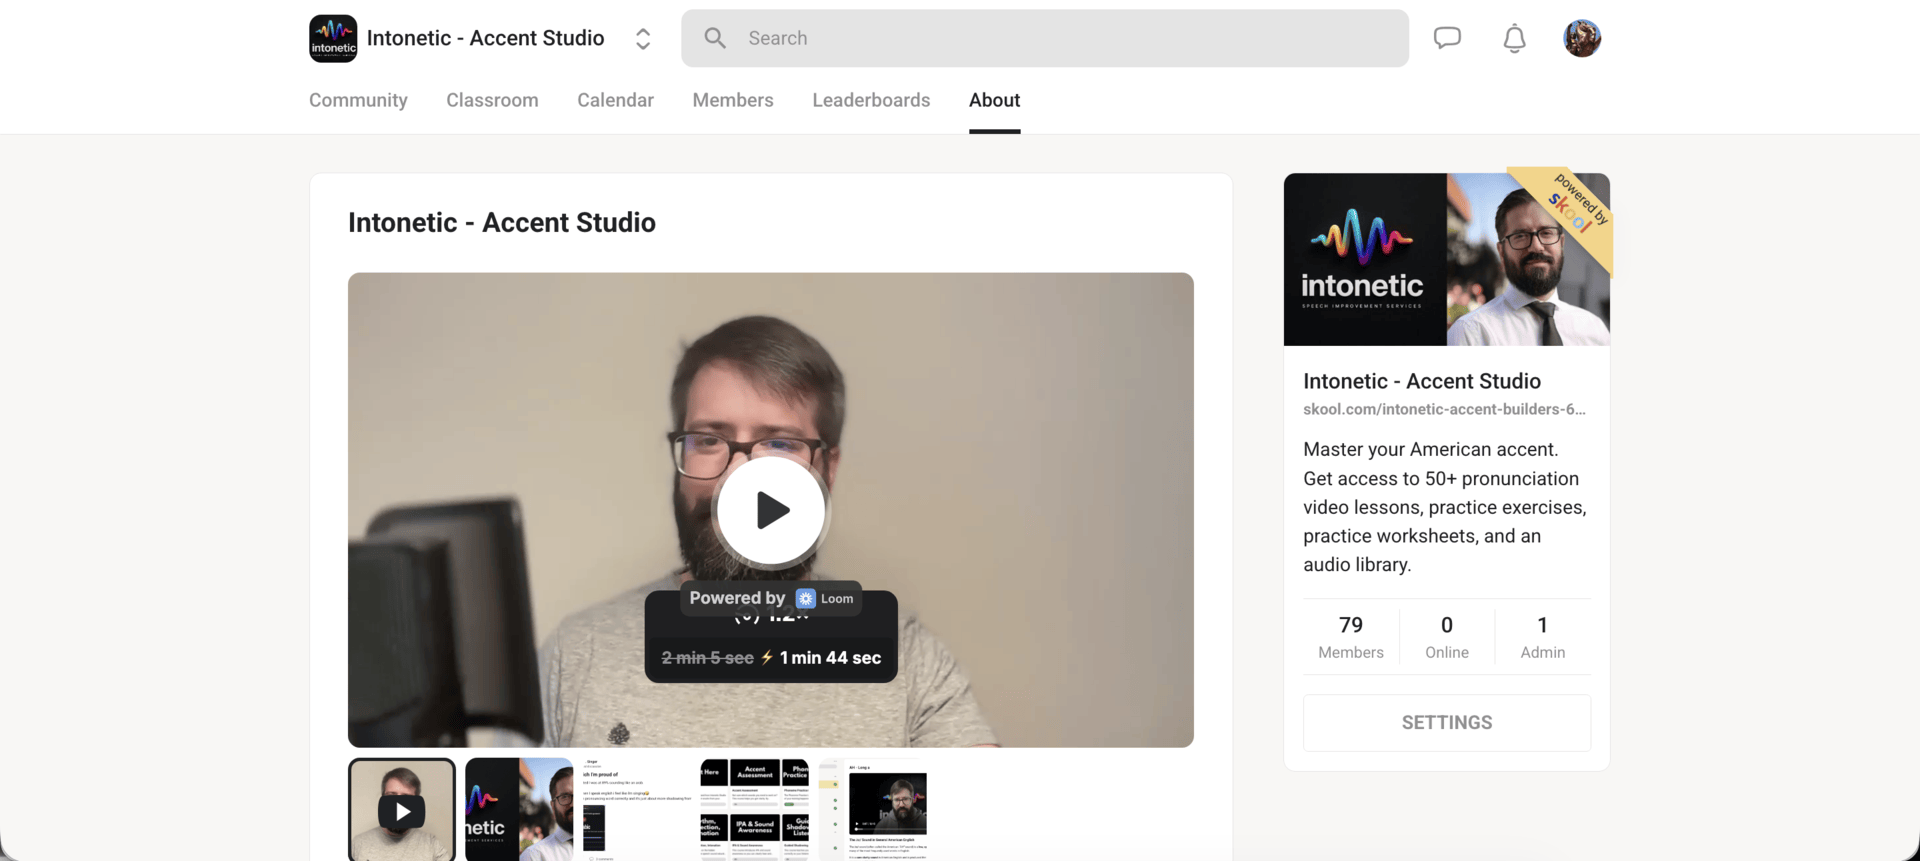The image size is (1920, 861).
Task: Switch to the Classroom tab
Action: (492, 100)
